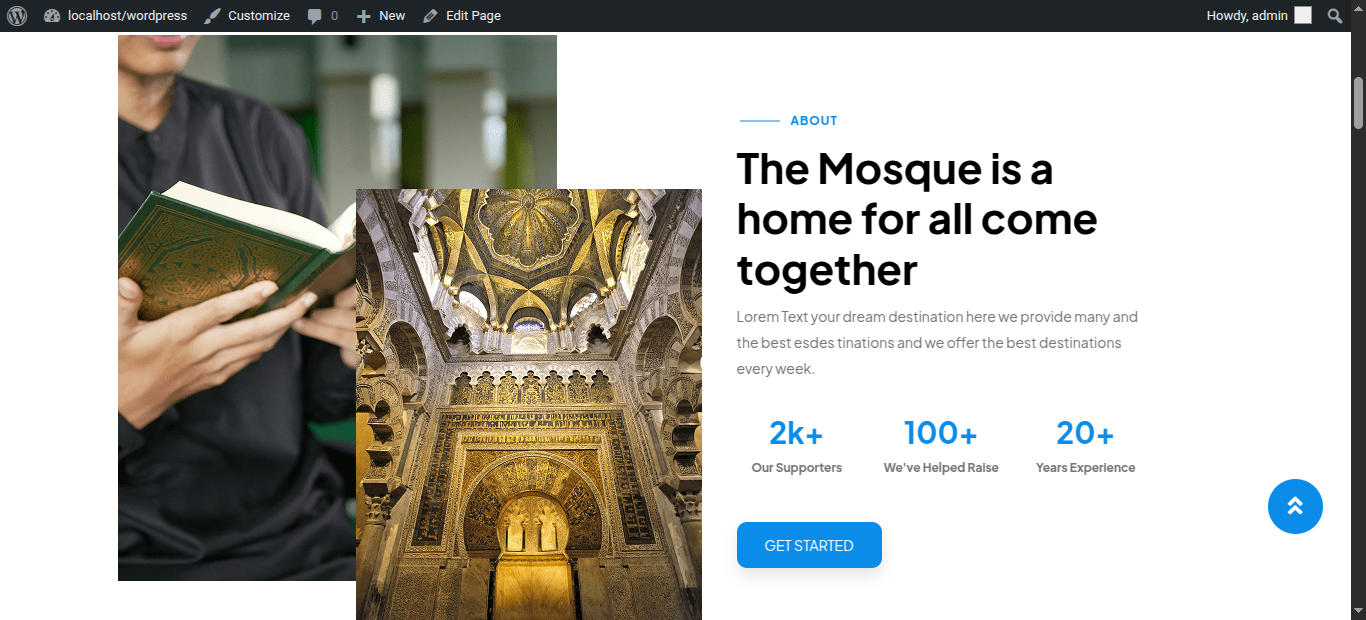Screen dimensions: 1366x620
Task: Click the 2k+ Our Supporters counter
Action: [x=797, y=446]
